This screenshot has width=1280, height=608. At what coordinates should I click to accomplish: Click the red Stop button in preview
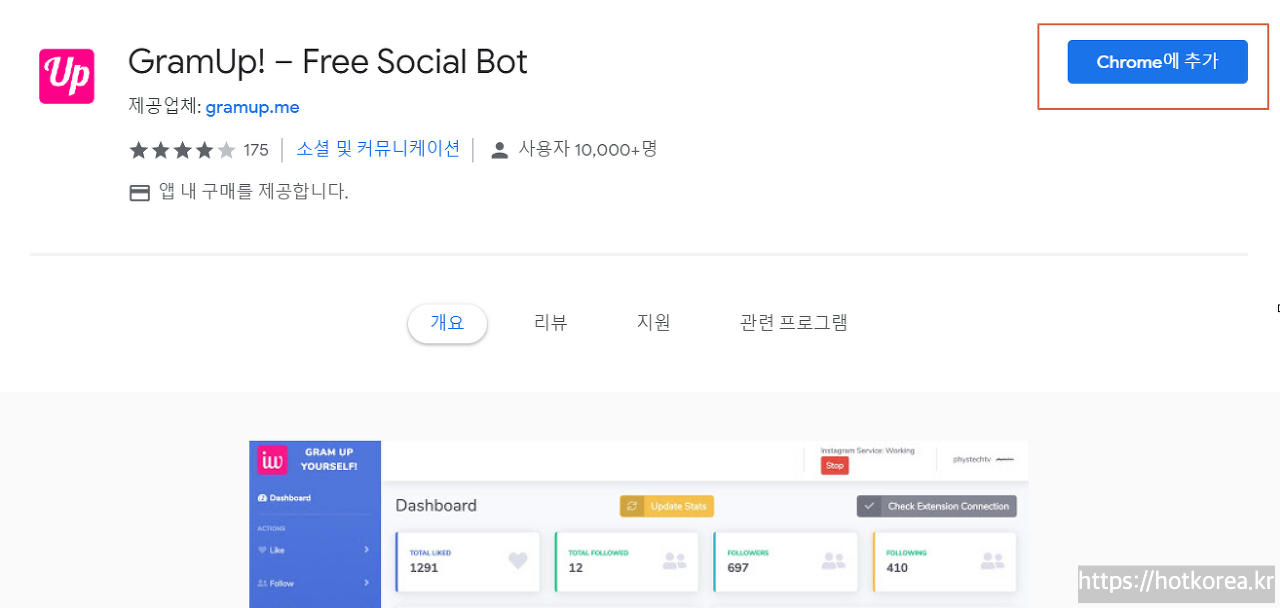pyautogui.click(x=834, y=465)
